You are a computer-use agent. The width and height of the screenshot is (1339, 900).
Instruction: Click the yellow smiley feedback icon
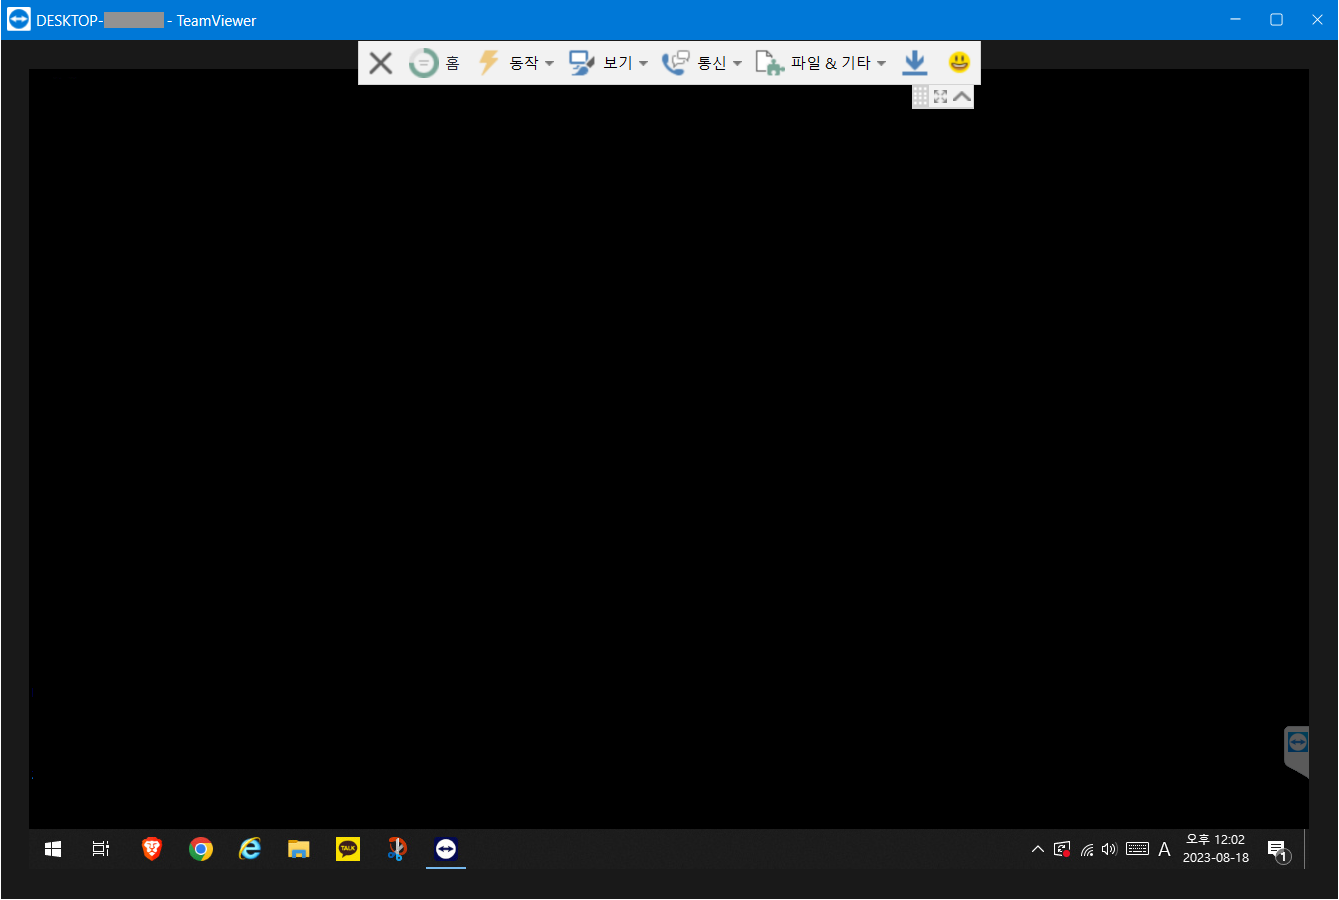click(x=959, y=62)
